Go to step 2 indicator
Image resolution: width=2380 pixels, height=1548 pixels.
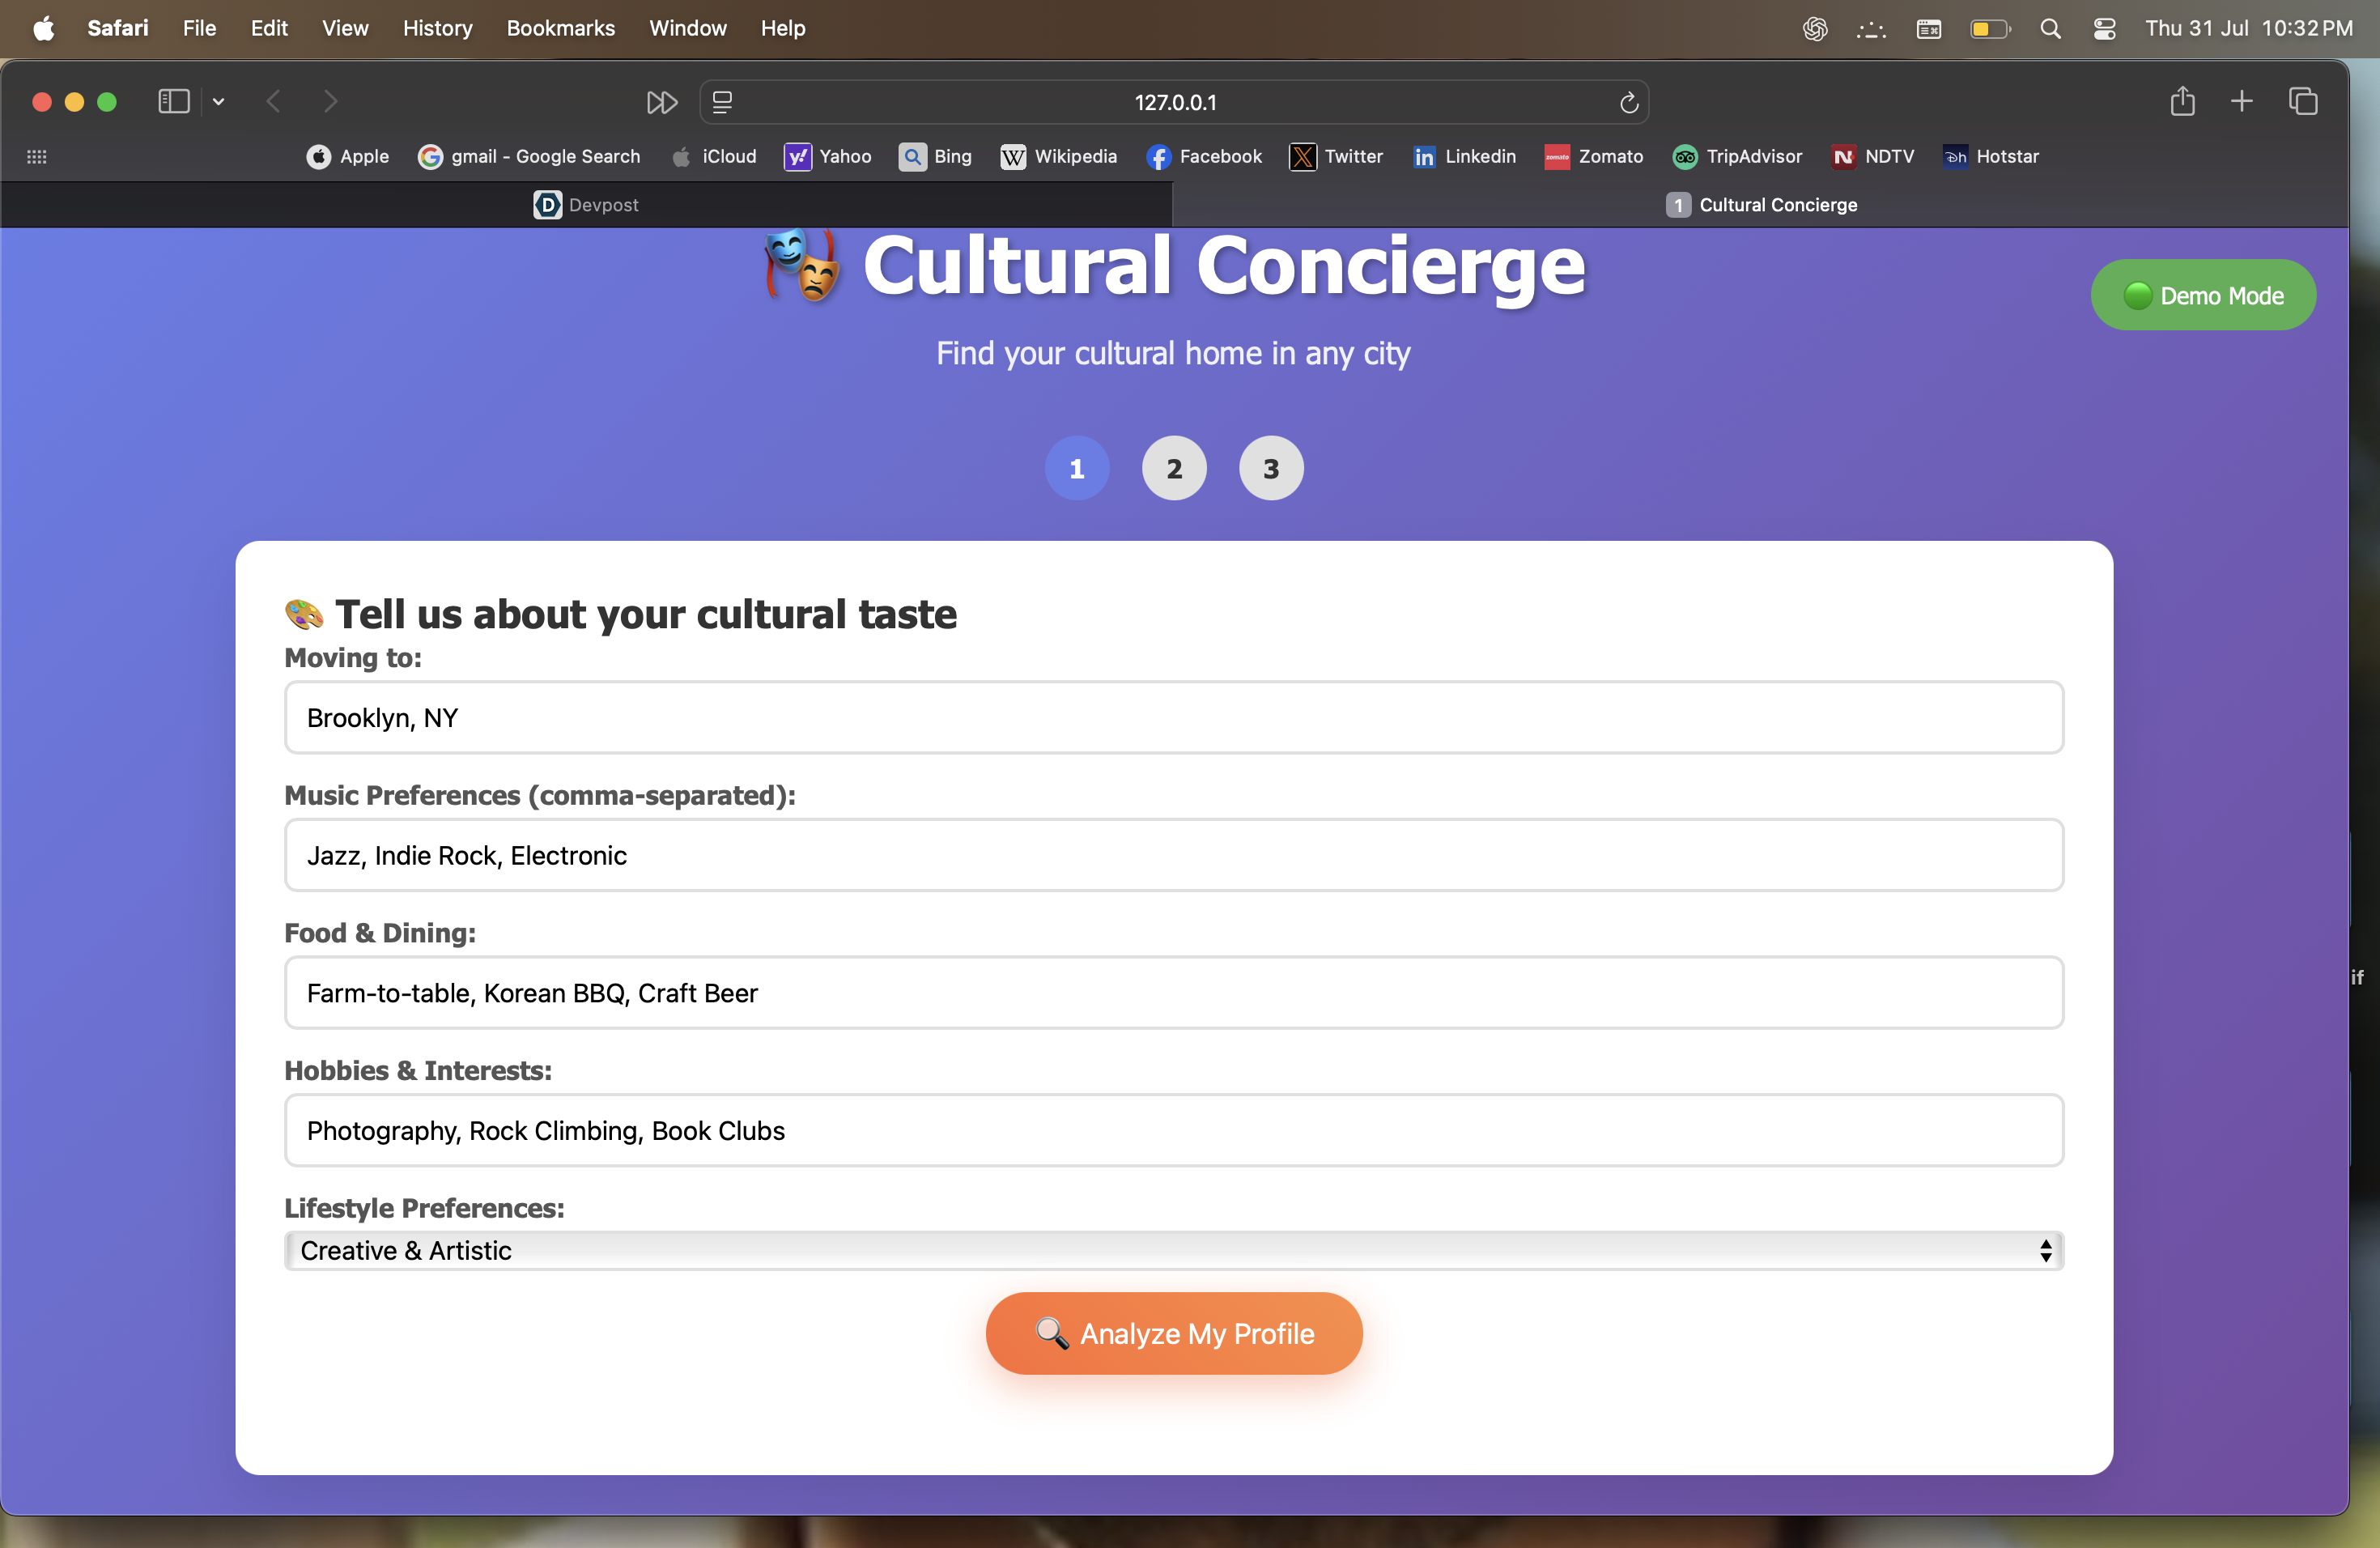(1174, 468)
